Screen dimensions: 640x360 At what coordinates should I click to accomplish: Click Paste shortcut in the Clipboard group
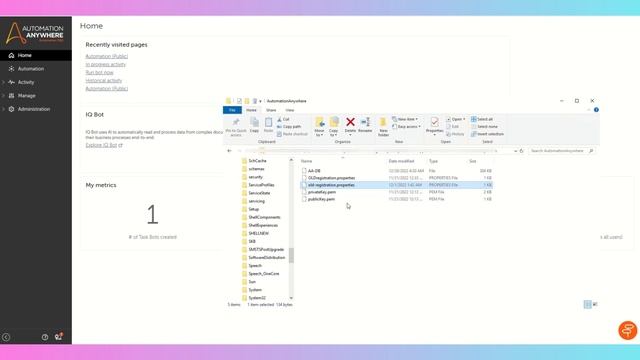pos(292,134)
